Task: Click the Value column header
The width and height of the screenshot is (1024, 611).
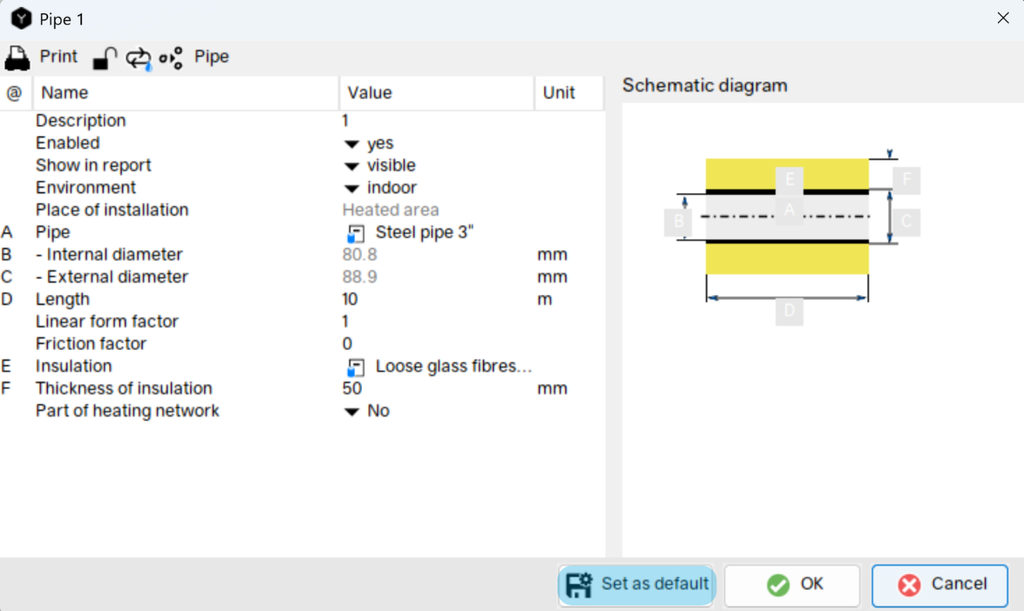Action: coord(437,93)
